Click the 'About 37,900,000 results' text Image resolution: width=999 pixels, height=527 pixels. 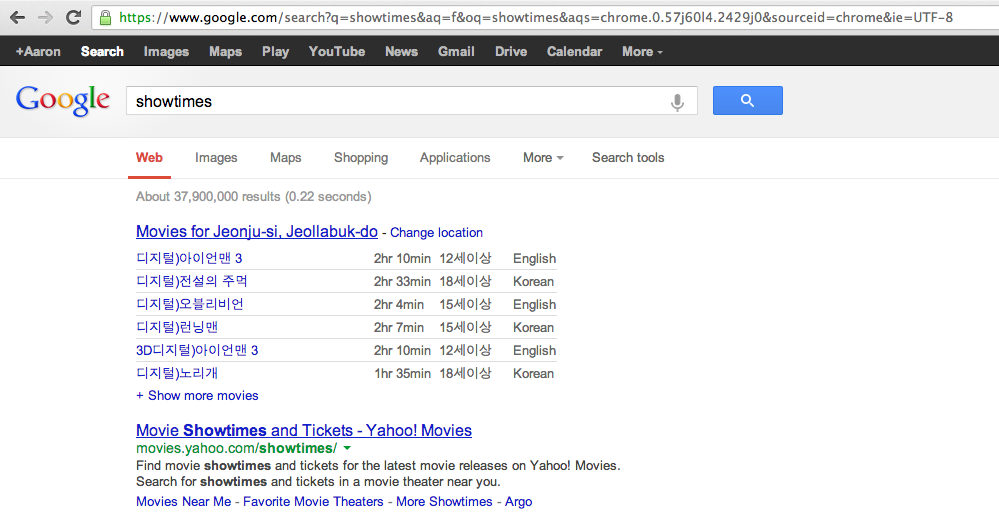(208, 196)
